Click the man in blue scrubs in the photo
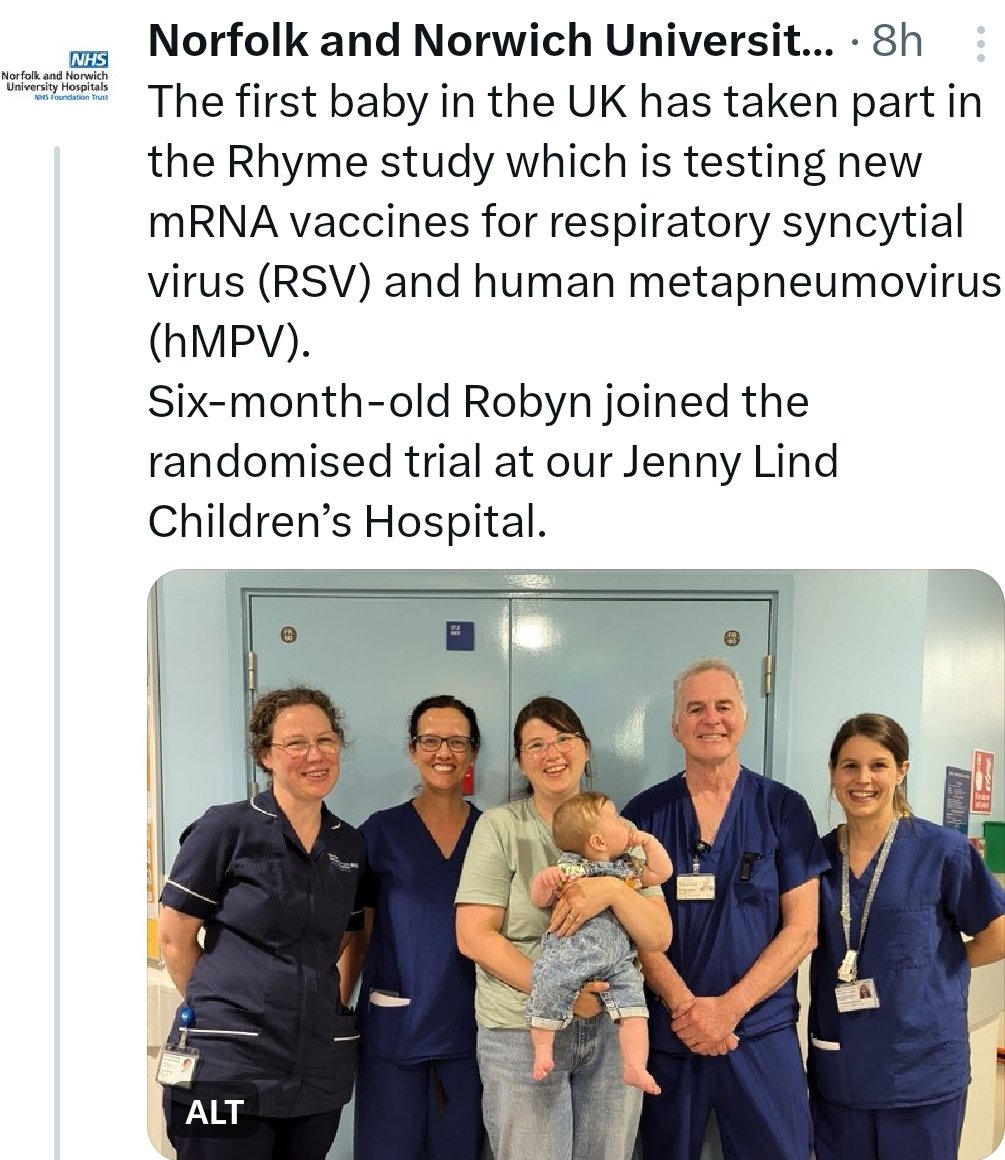1005x1160 pixels. (720, 900)
